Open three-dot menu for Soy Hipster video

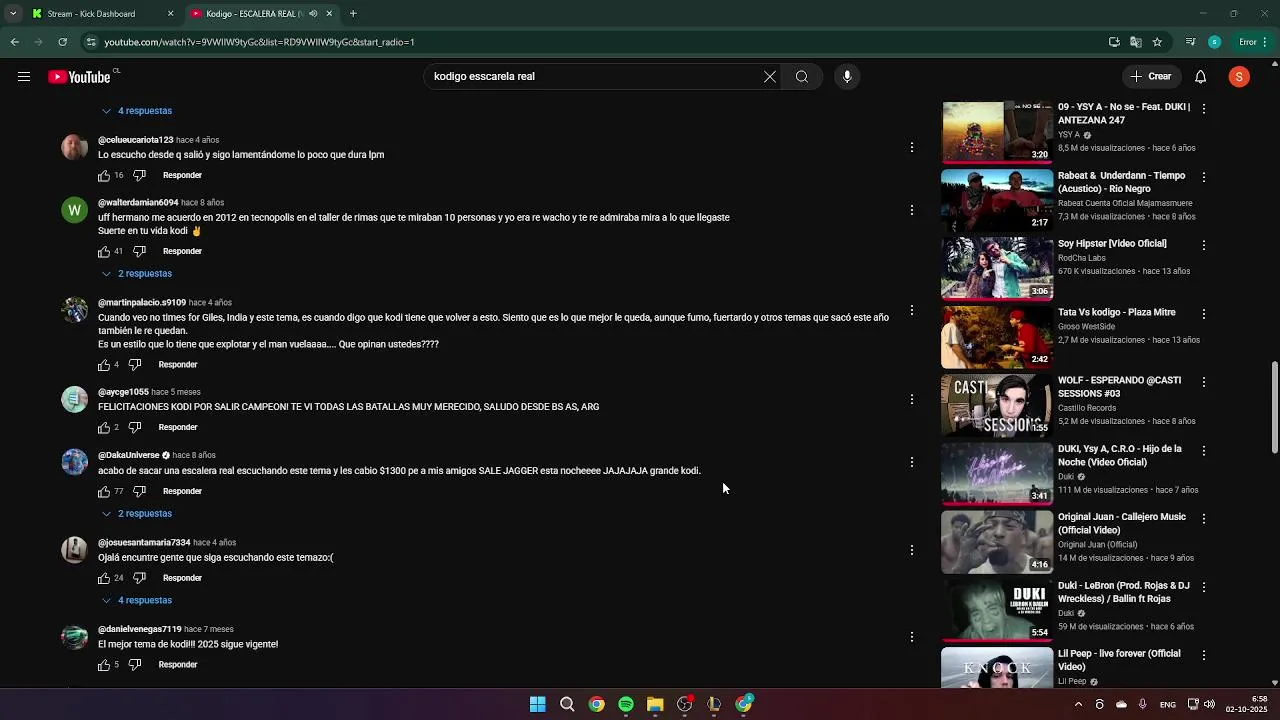click(1203, 245)
